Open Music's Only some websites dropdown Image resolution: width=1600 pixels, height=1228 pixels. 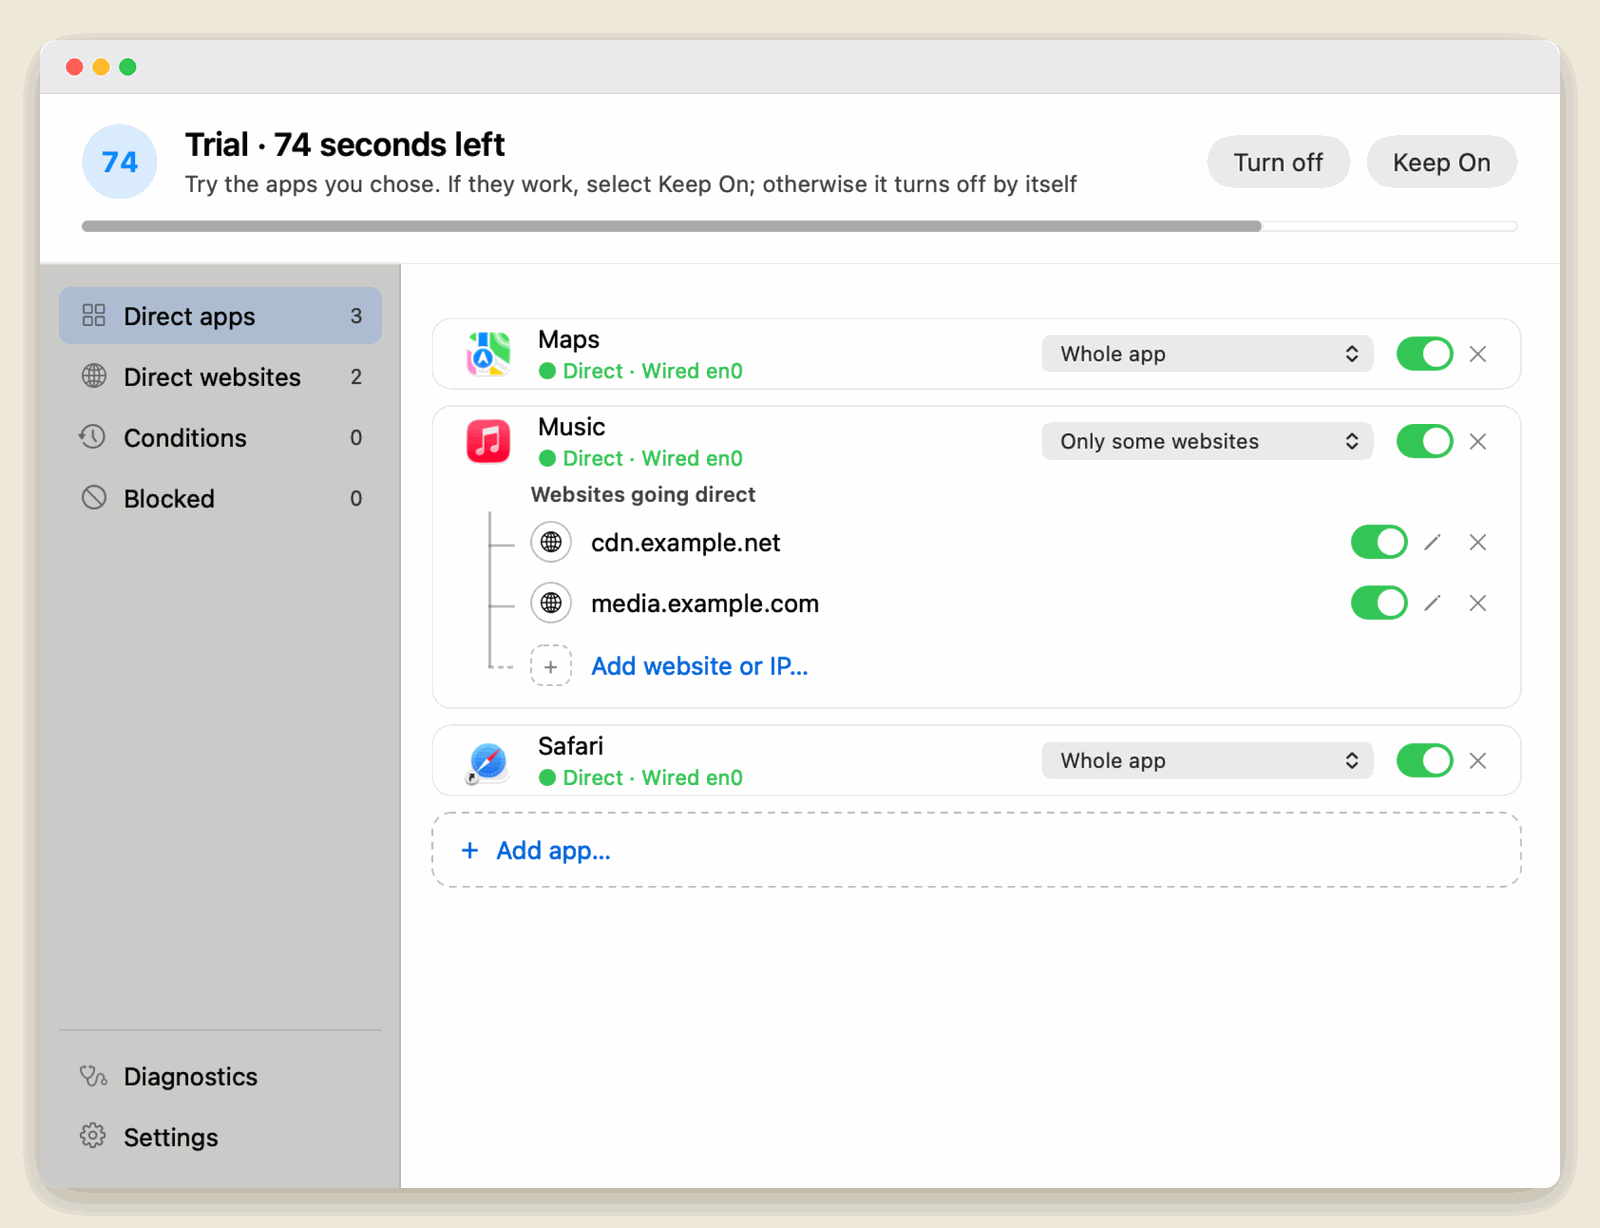pyautogui.click(x=1207, y=441)
